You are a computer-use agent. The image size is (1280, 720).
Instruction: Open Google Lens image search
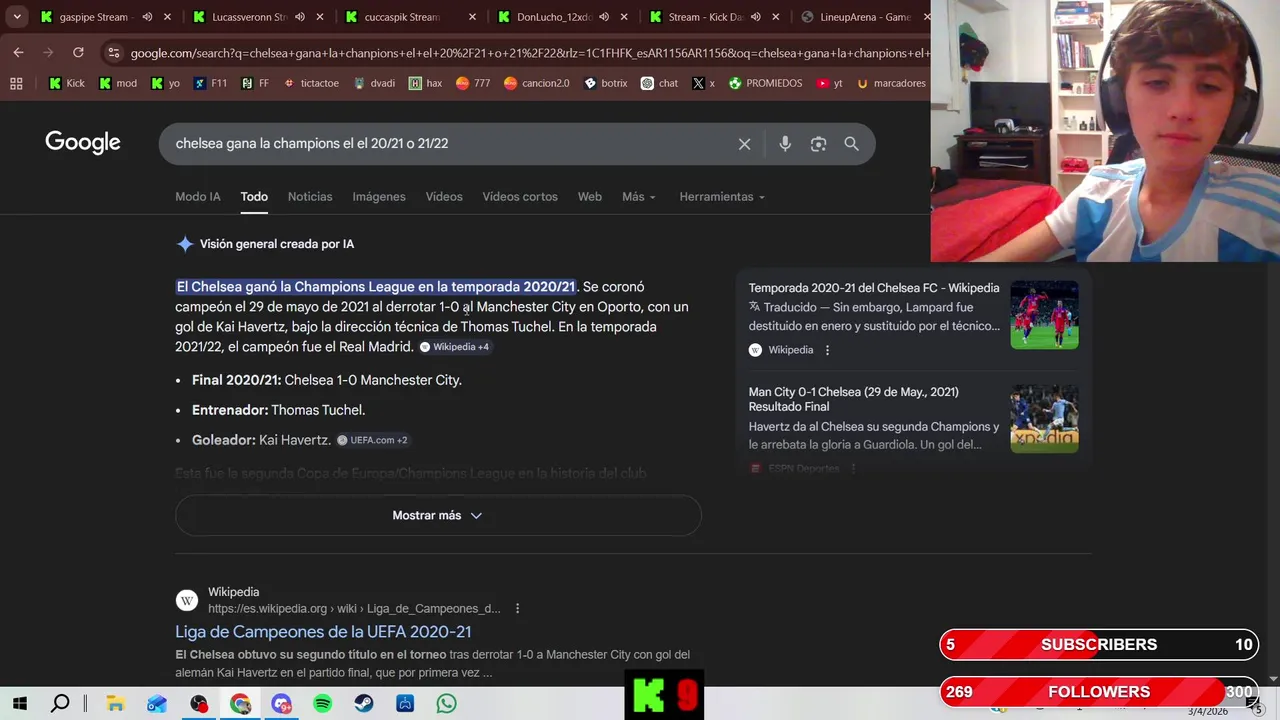tap(818, 144)
